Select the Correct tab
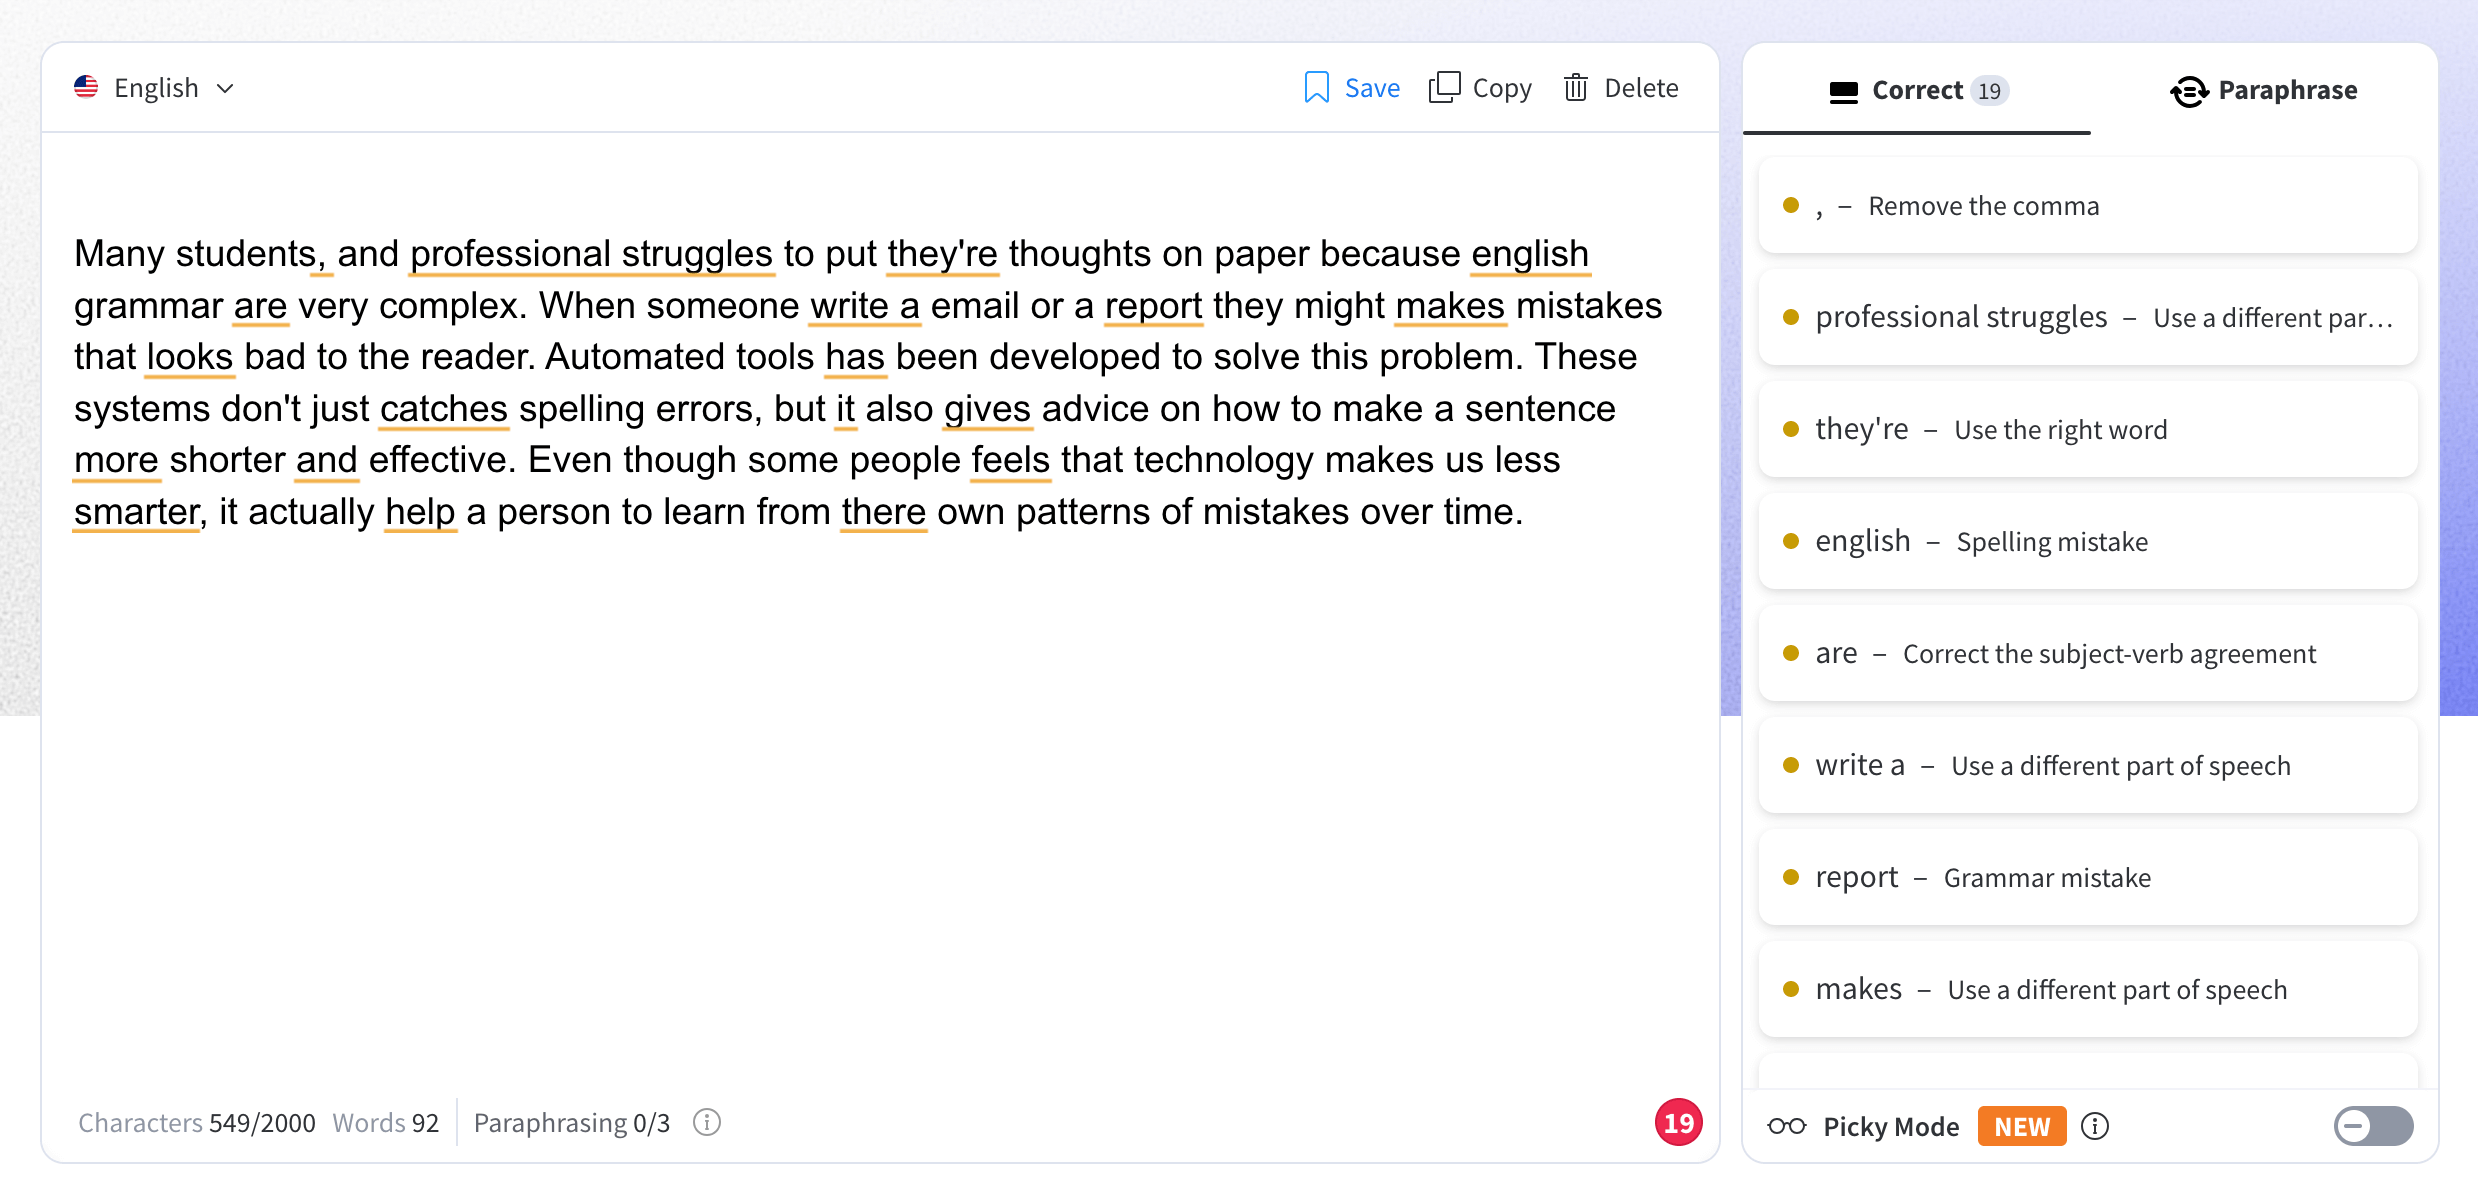The height and width of the screenshot is (1204, 2478). click(x=1917, y=90)
